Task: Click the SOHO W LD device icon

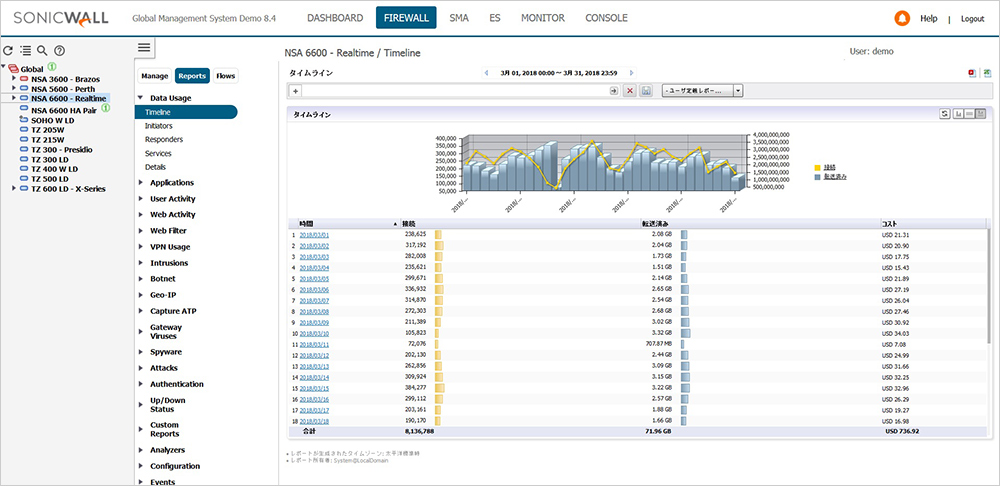Action: click(x=24, y=119)
